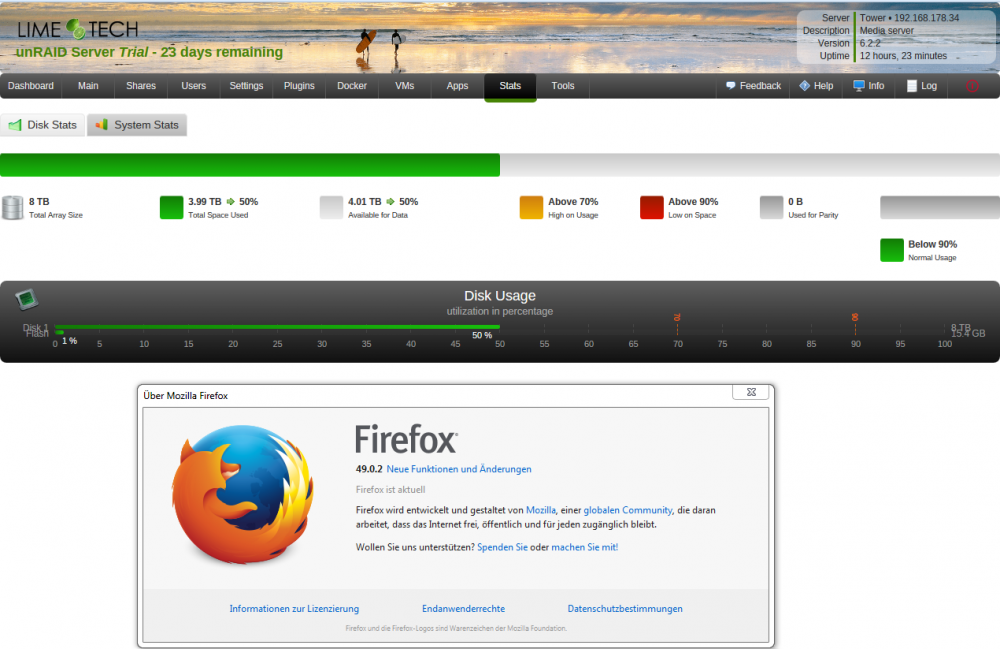Click the gray Used for Parity swatch
This screenshot has width=1000, height=649.
771,208
